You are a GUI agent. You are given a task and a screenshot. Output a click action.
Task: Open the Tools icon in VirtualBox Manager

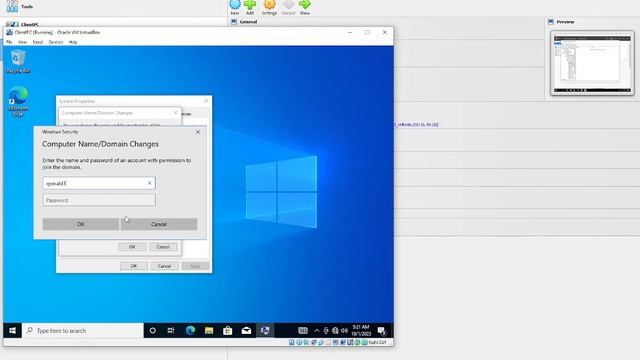[x=12, y=6]
